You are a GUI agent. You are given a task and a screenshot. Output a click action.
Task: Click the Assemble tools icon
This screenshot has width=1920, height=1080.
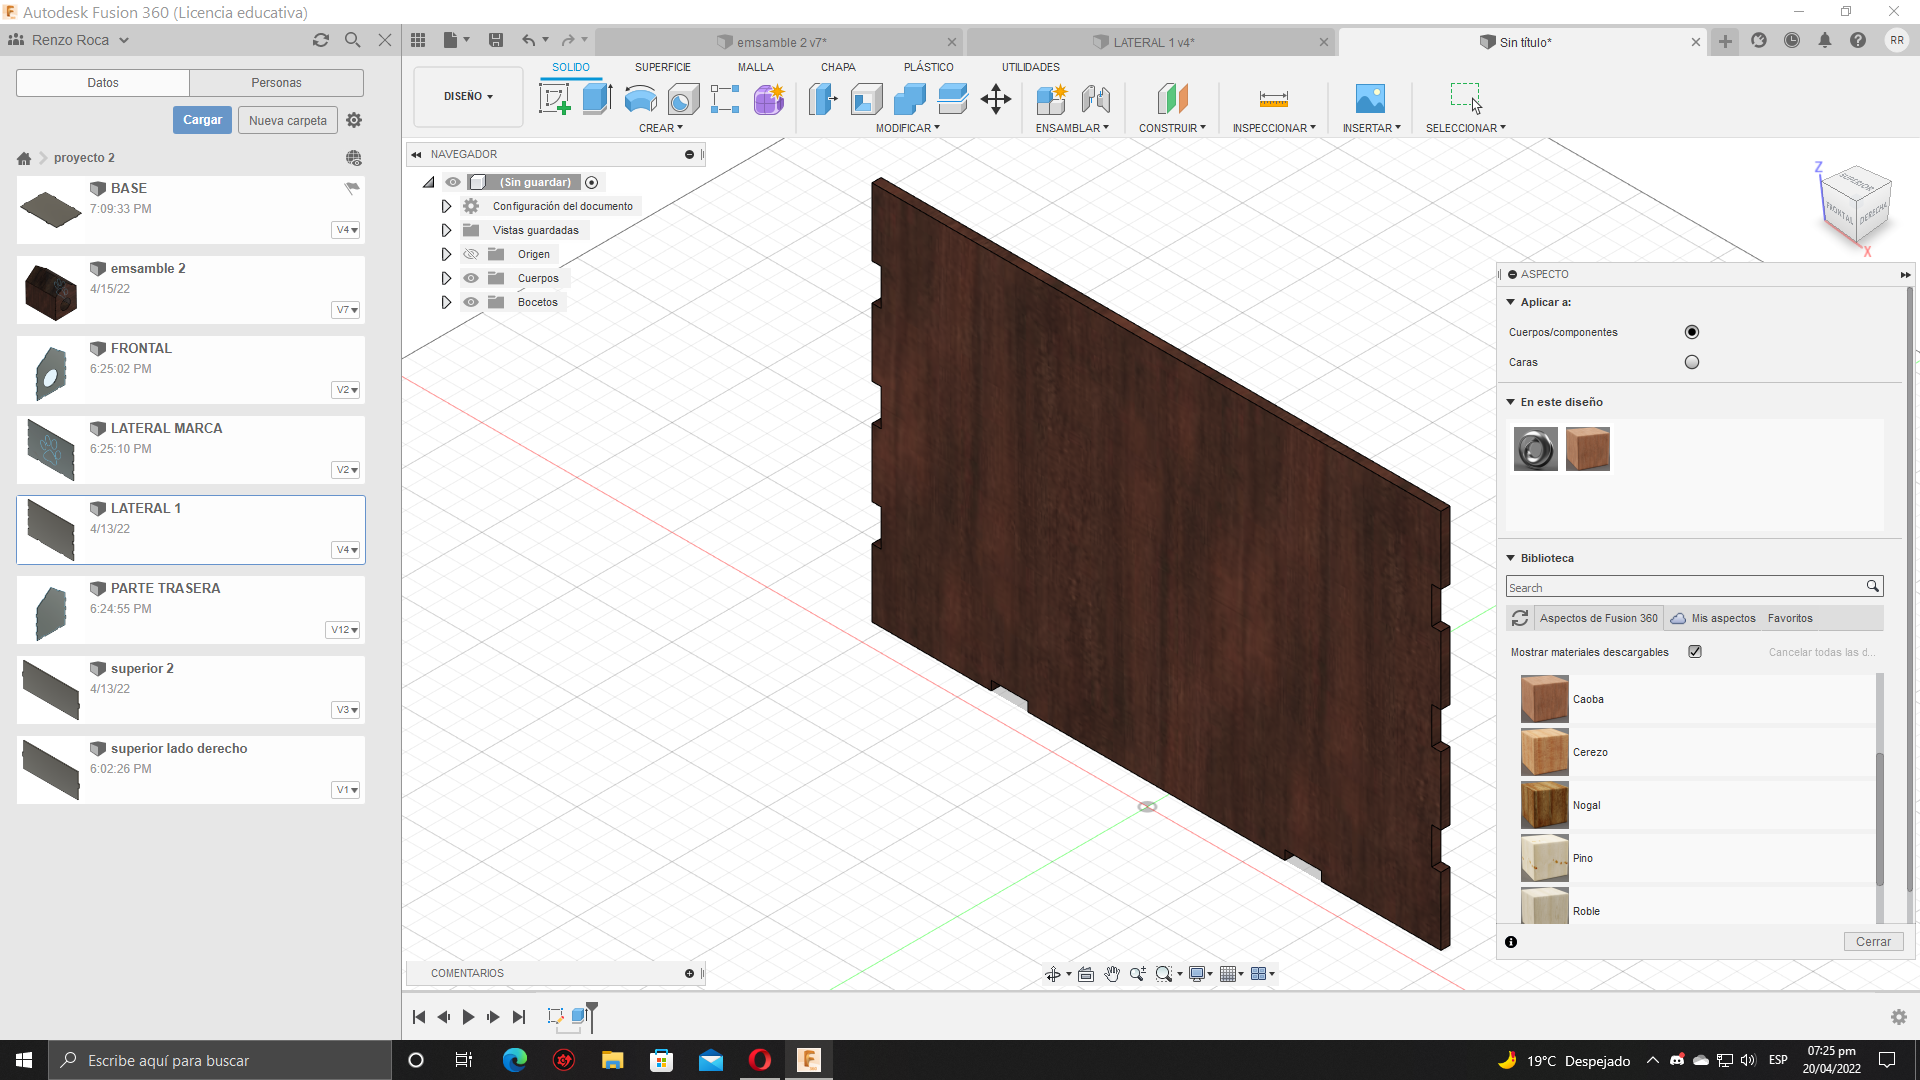[1052, 99]
